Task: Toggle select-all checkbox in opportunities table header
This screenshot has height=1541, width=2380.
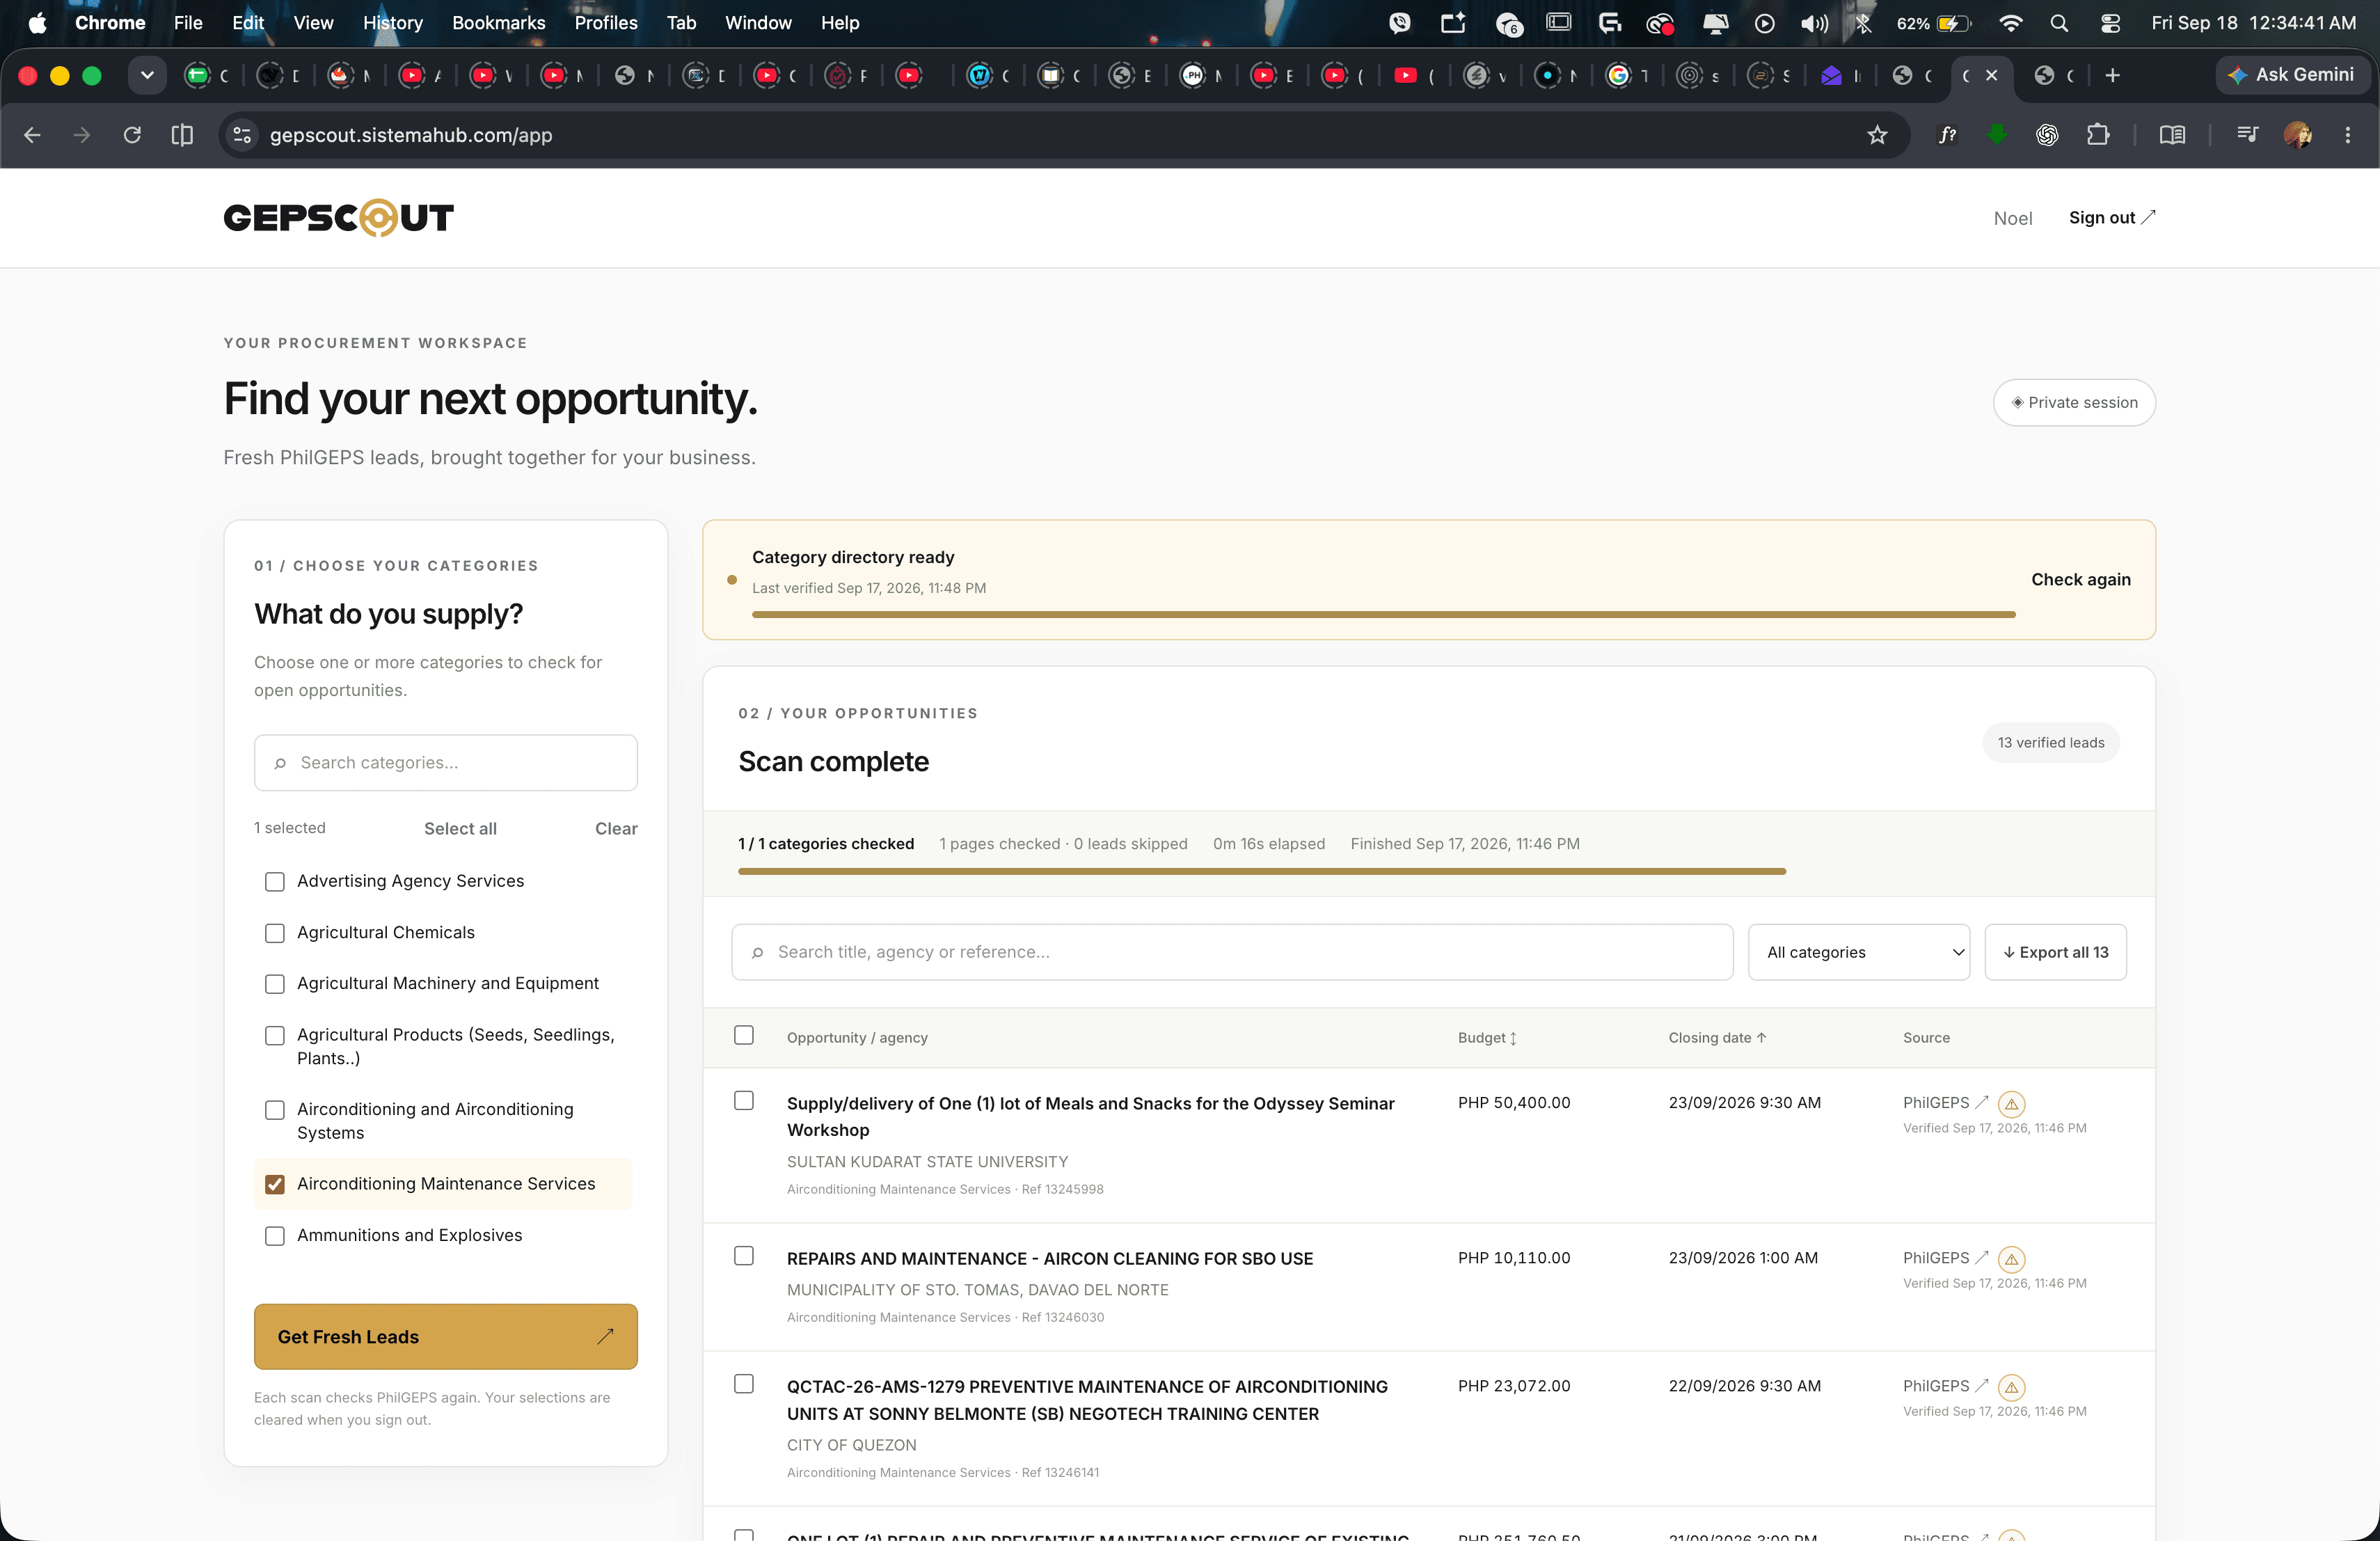Action: point(744,1035)
